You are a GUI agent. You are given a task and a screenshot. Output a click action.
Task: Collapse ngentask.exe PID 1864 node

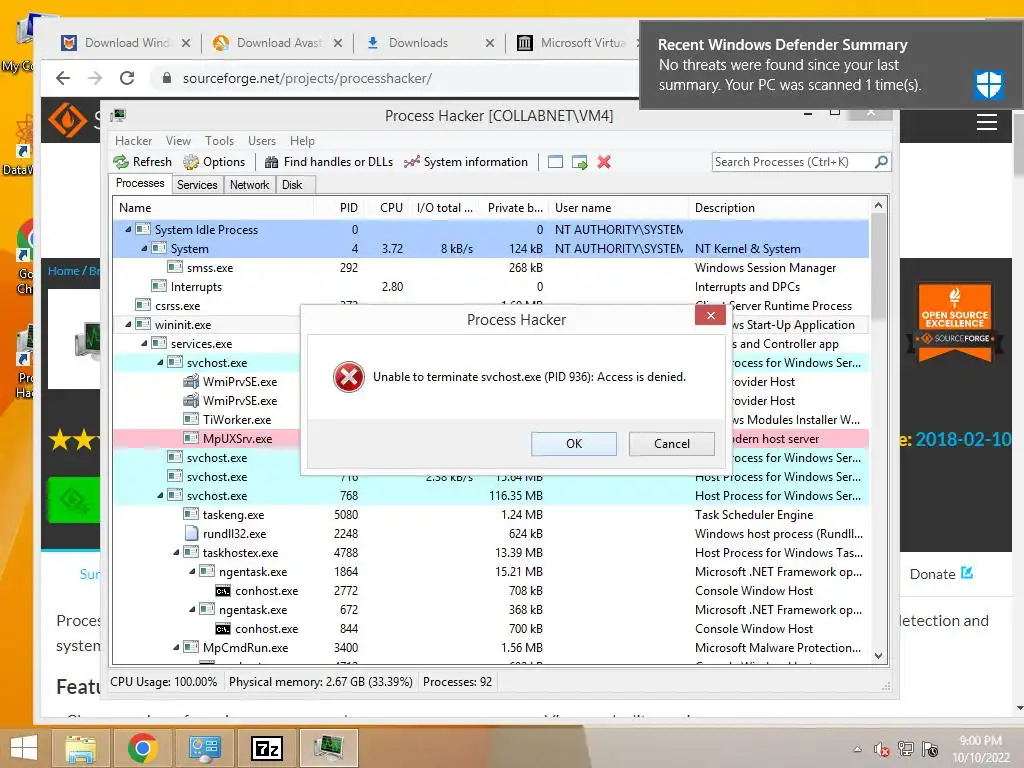[192, 572]
